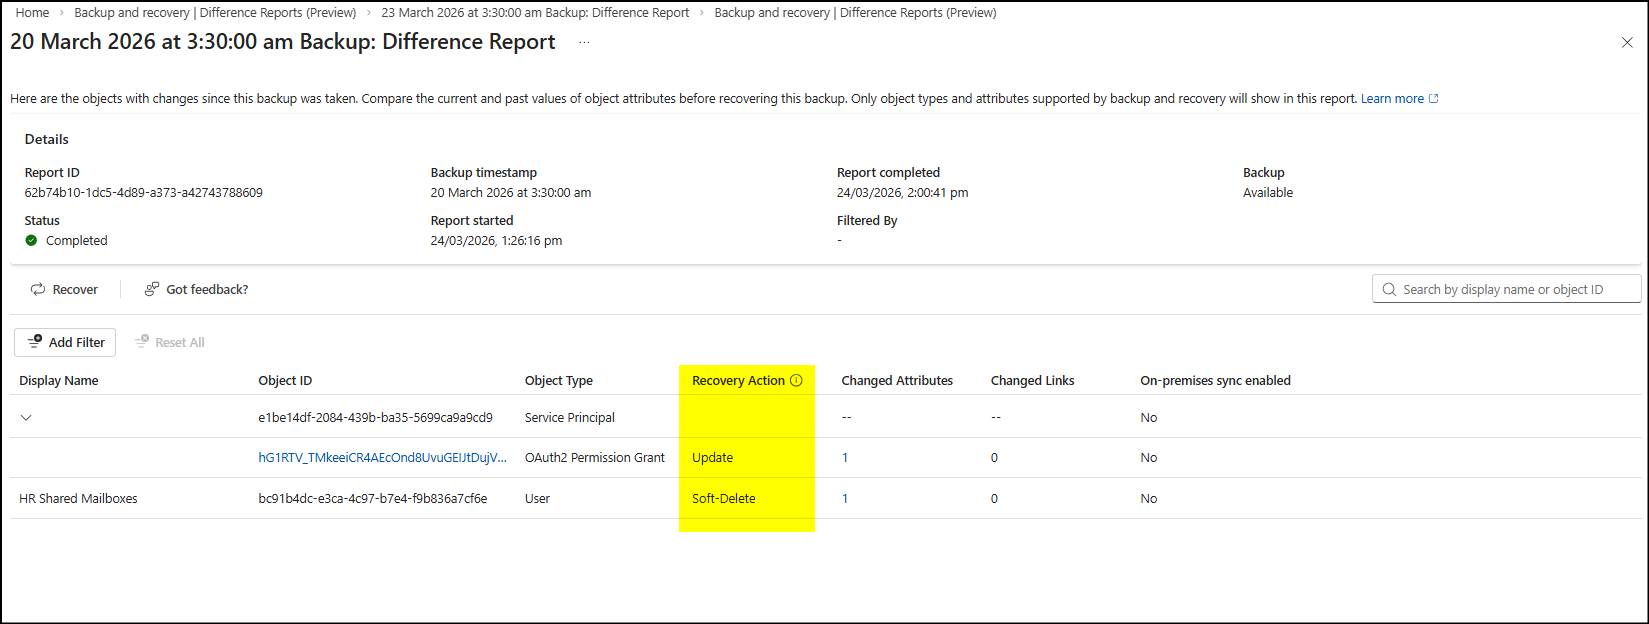Click the magnifier icon in search box

(1389, 289)
